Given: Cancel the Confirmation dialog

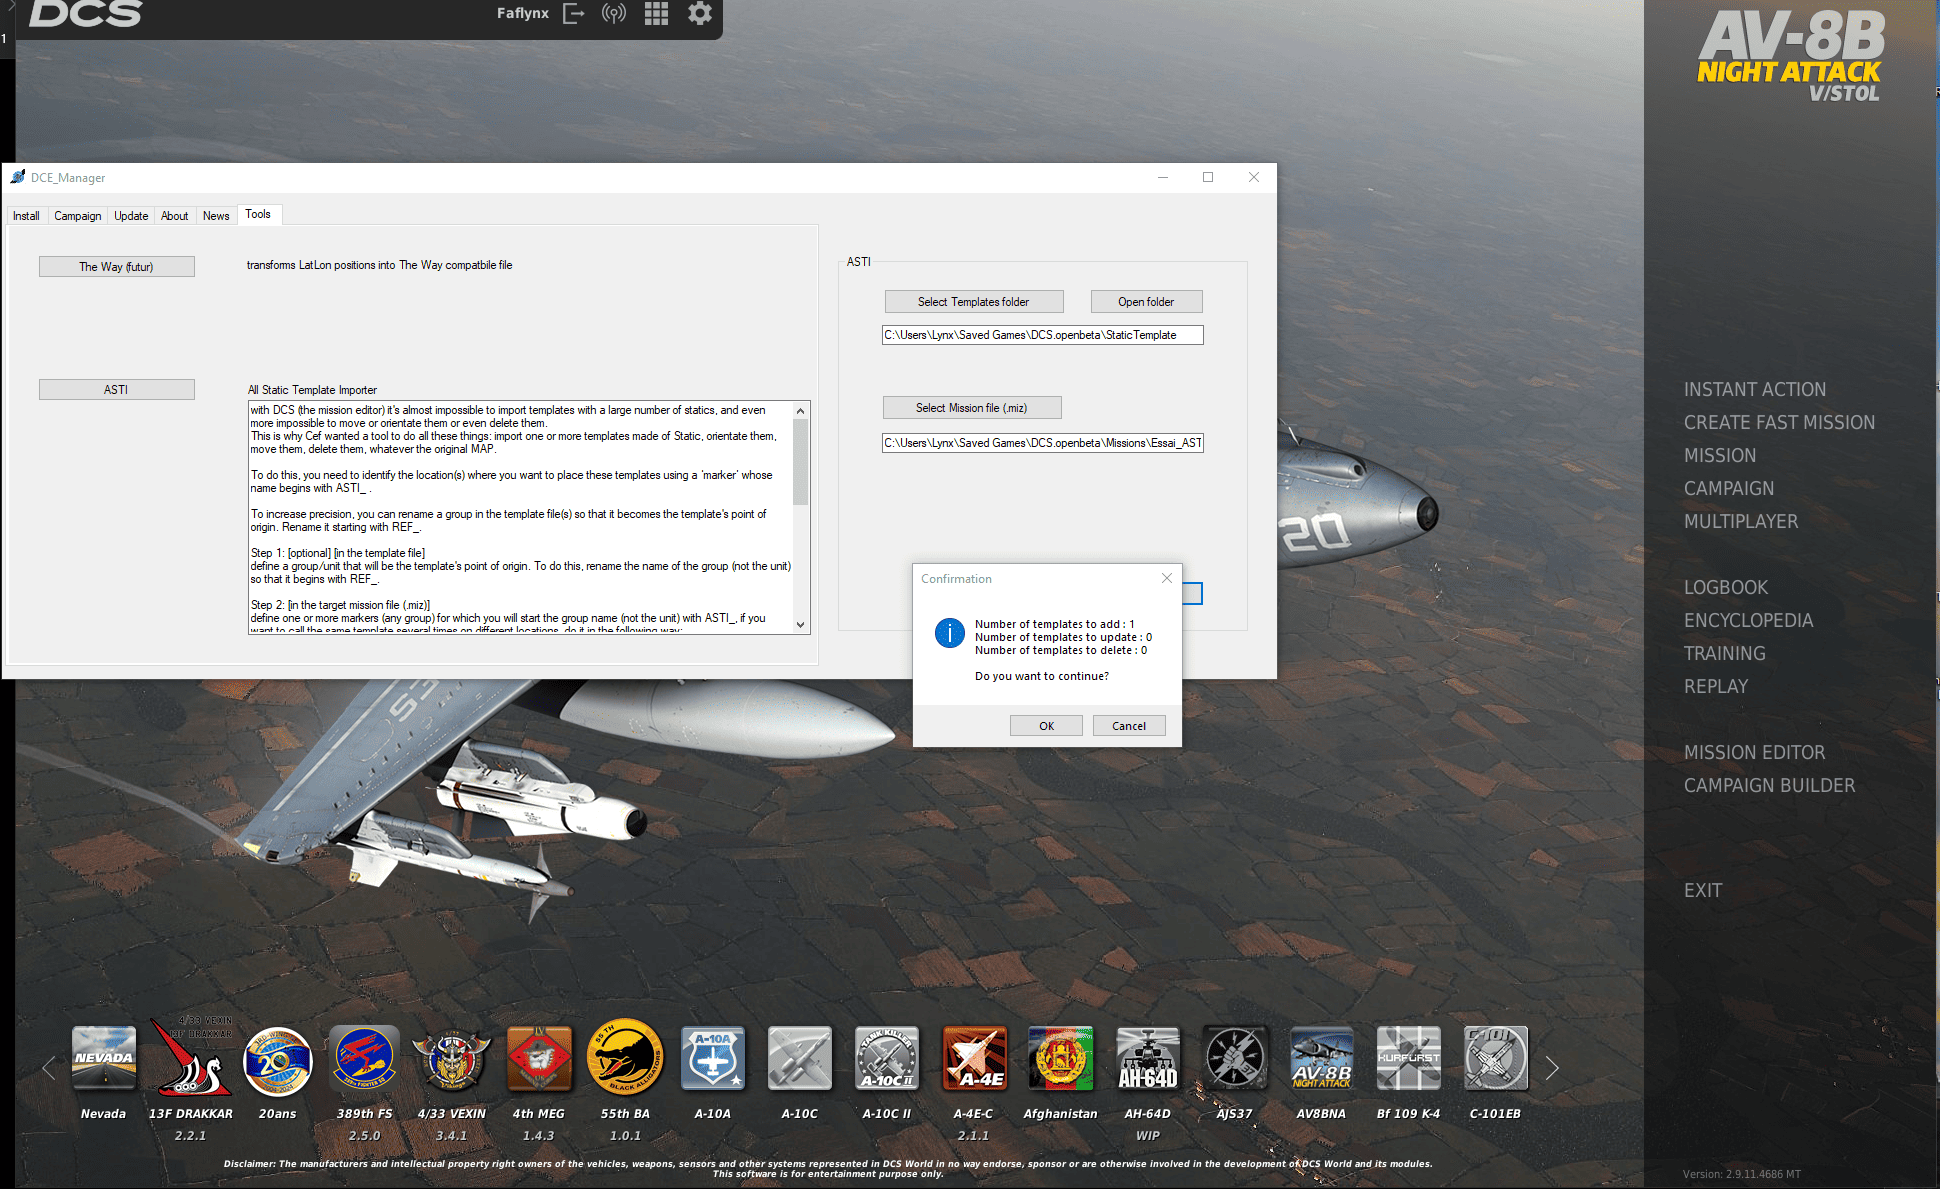Looking at the screenshot, I should 1129,726.
